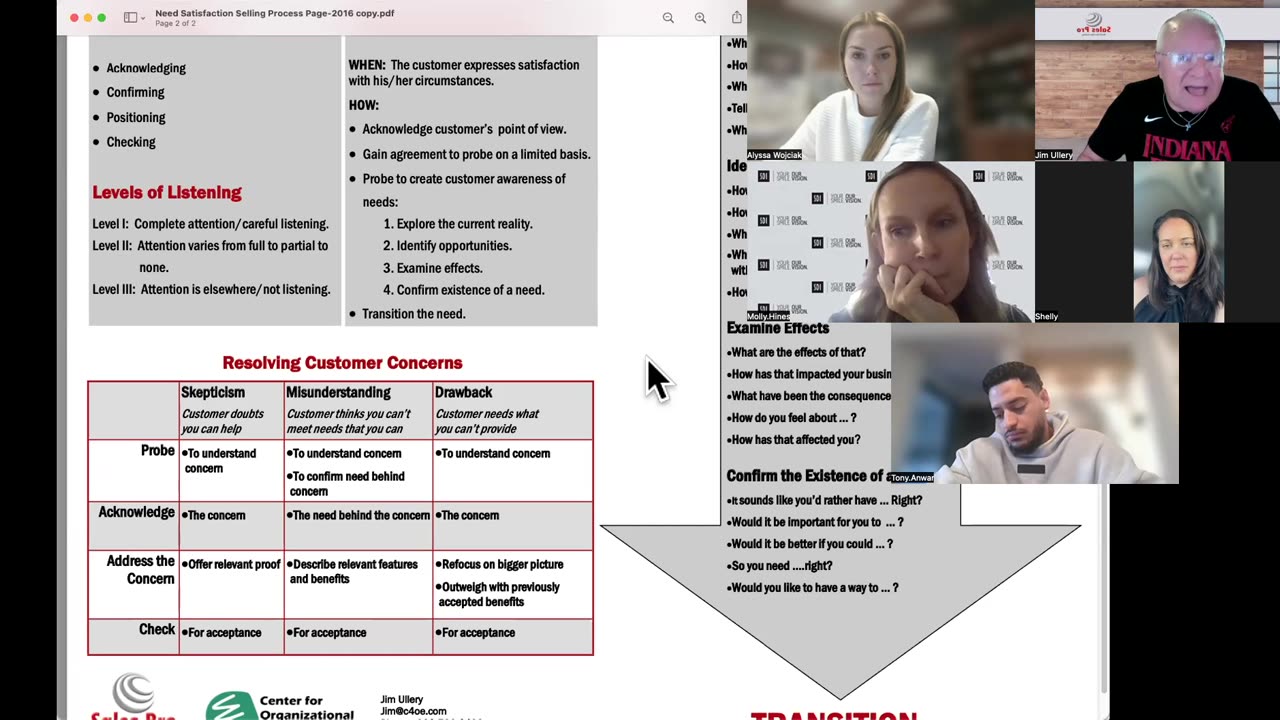Click the 'Resolving Customer Concerns' heading
This screenshot has height=720, width=1280.
[342, 363]
